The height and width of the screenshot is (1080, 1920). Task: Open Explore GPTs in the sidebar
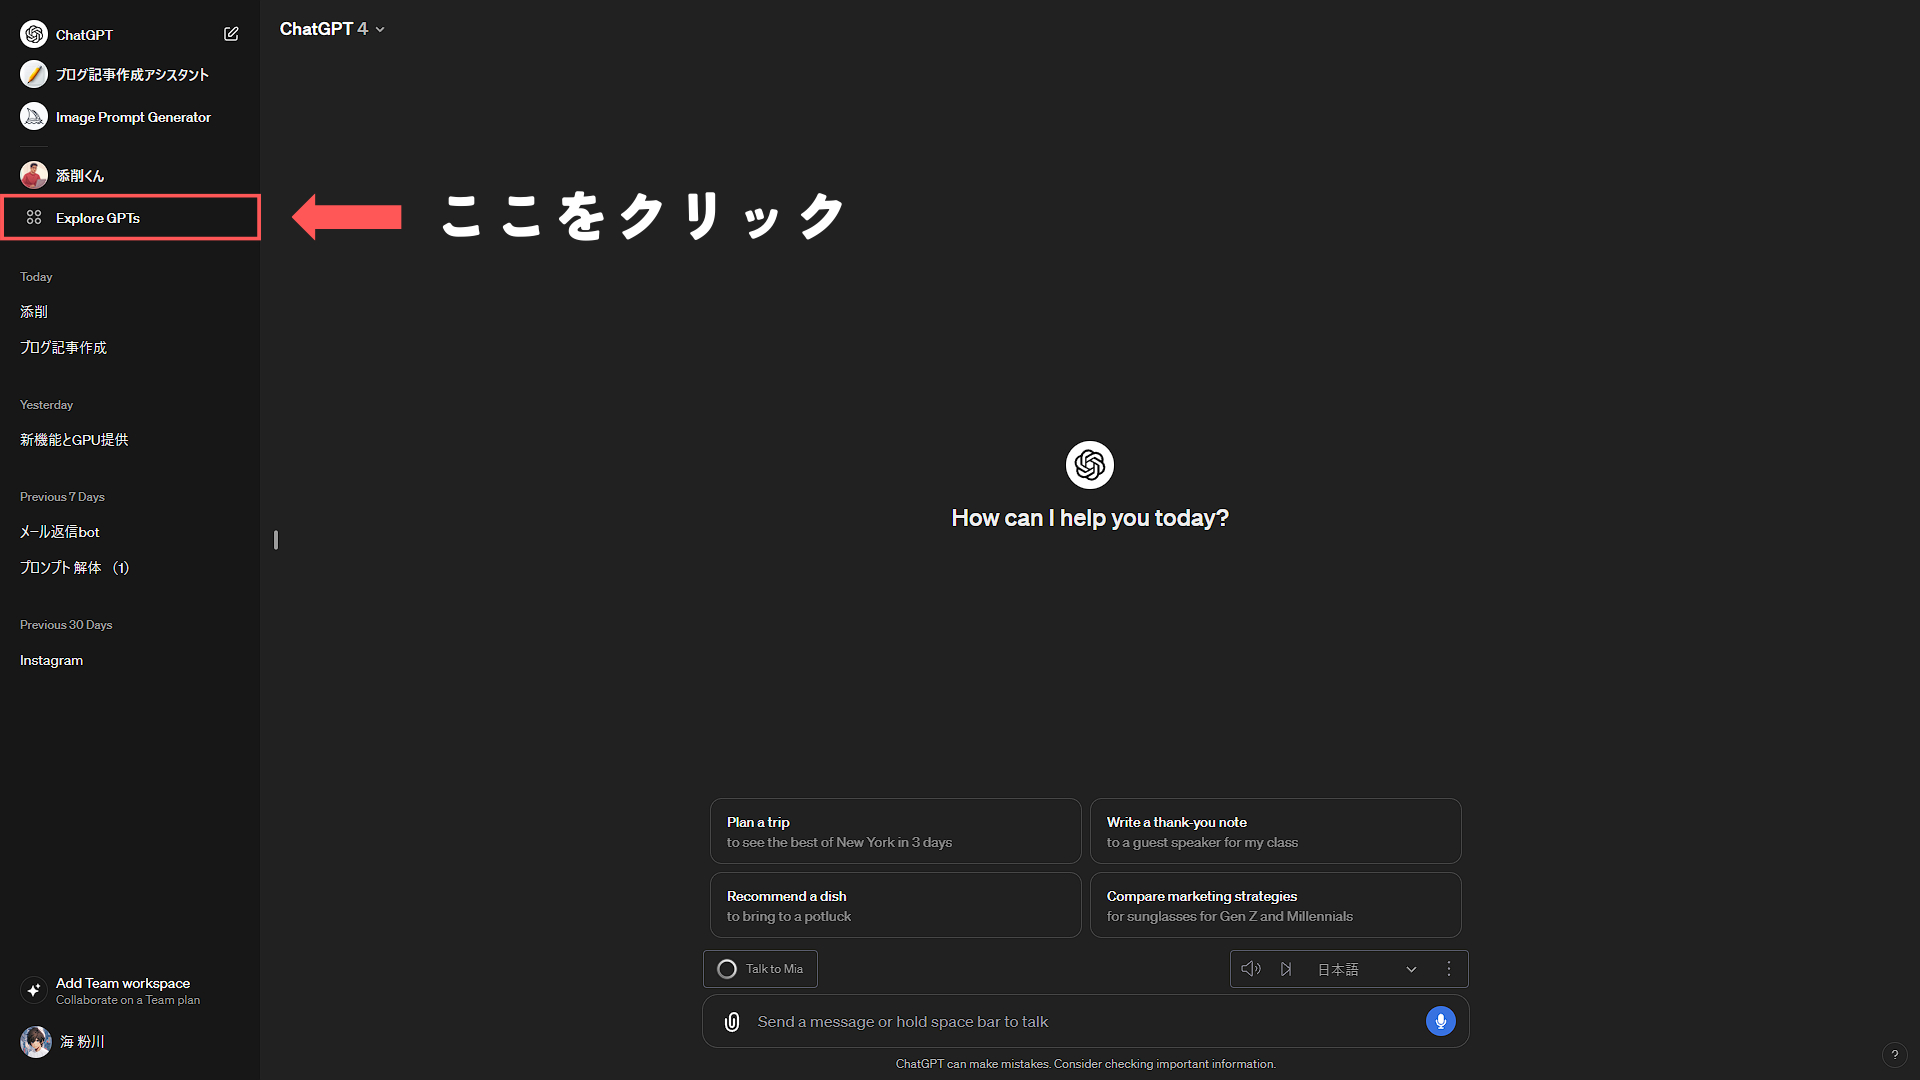click(98, 218)
